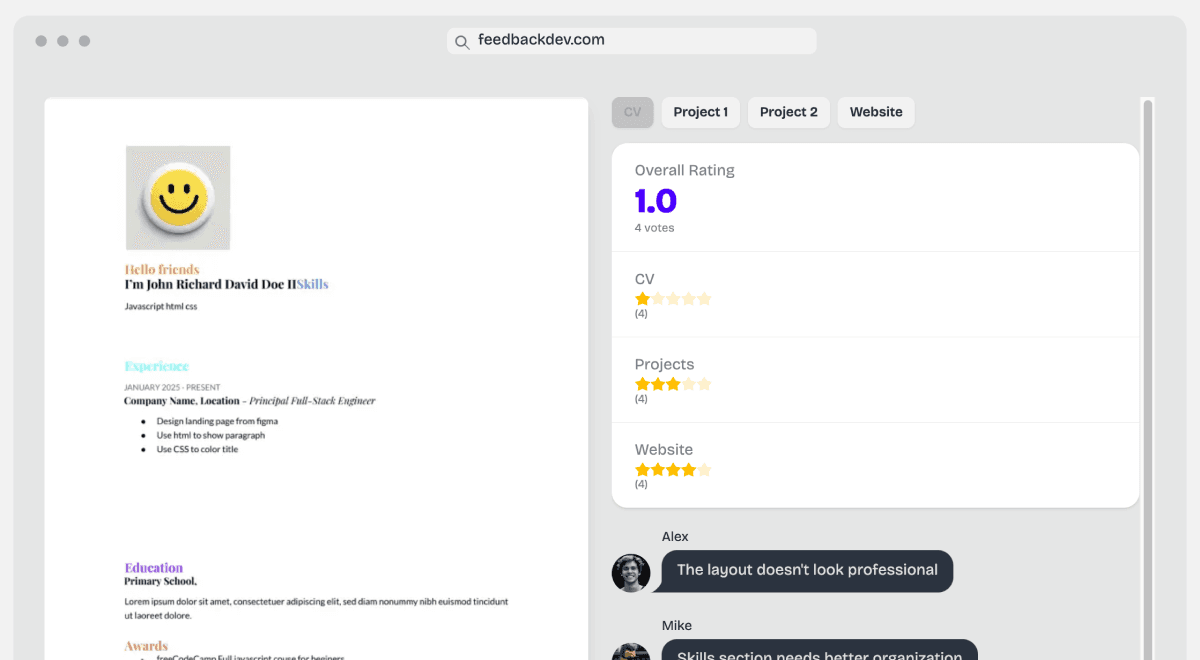
Task: Select the fourth star under Website
Action: pos(690,468)
